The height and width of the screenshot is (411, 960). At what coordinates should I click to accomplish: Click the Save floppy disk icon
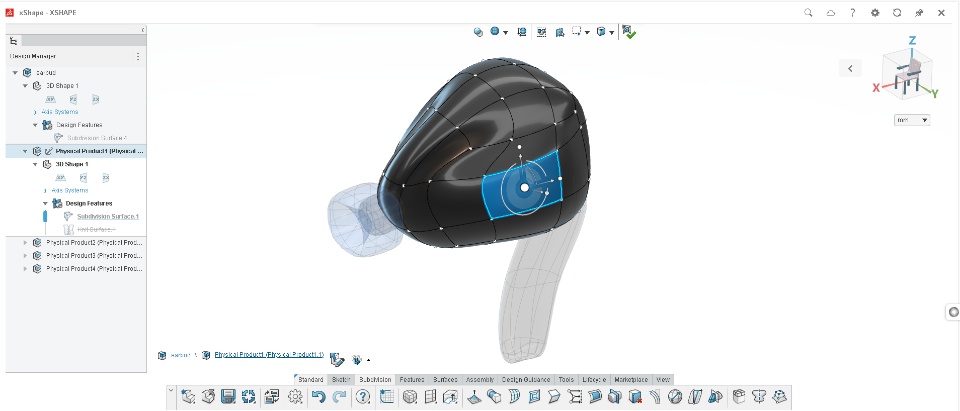point(228,397)
